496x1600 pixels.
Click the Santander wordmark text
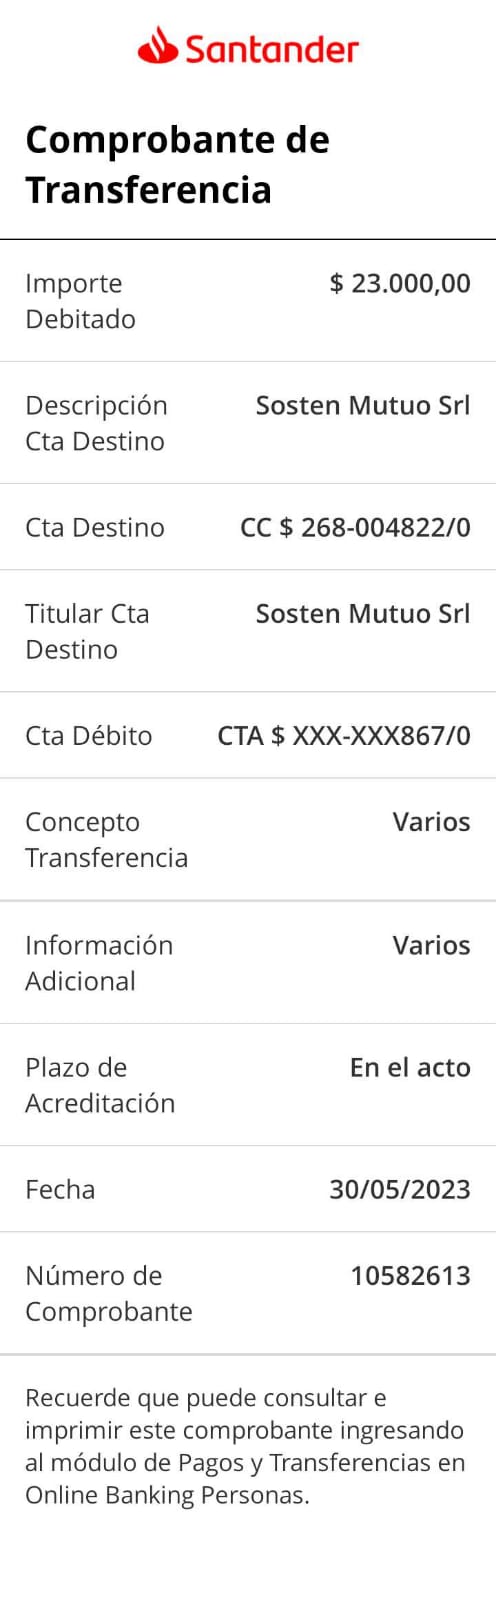pyautogui.click(x=271, y=49)
